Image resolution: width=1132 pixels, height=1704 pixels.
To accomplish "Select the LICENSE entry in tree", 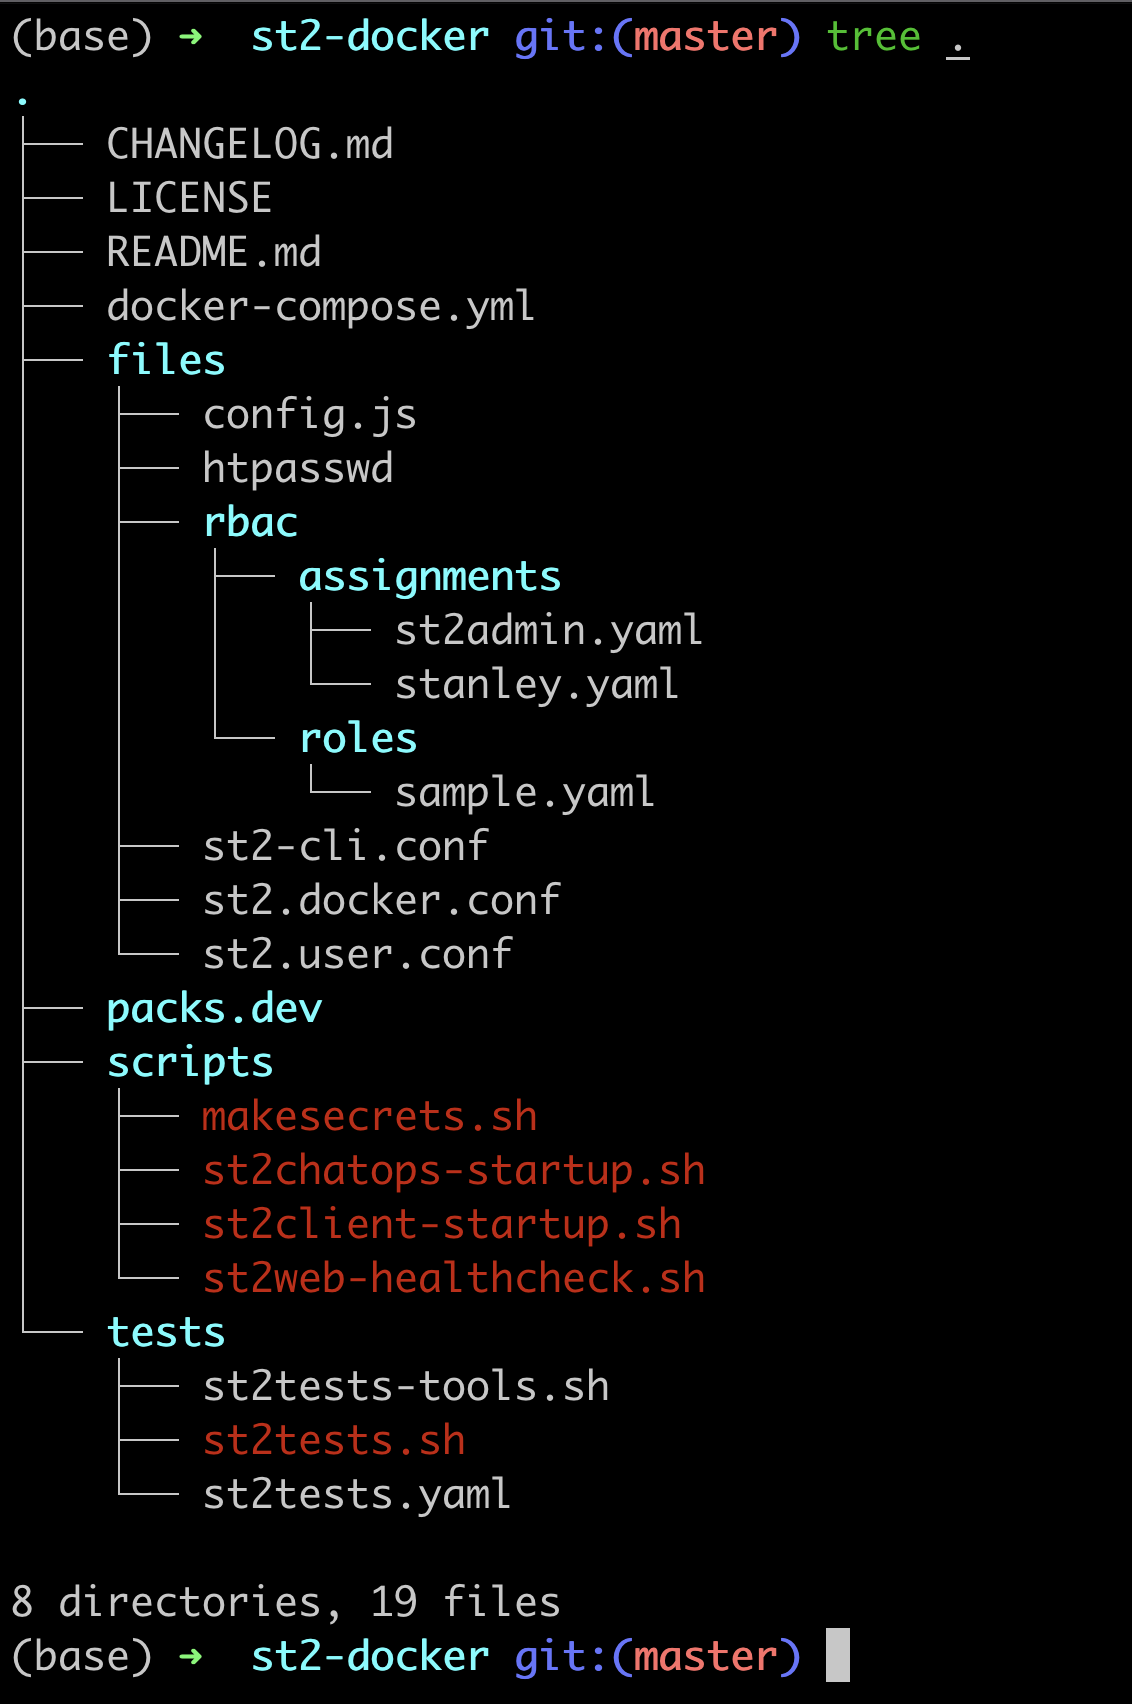I will pos(189,198).
